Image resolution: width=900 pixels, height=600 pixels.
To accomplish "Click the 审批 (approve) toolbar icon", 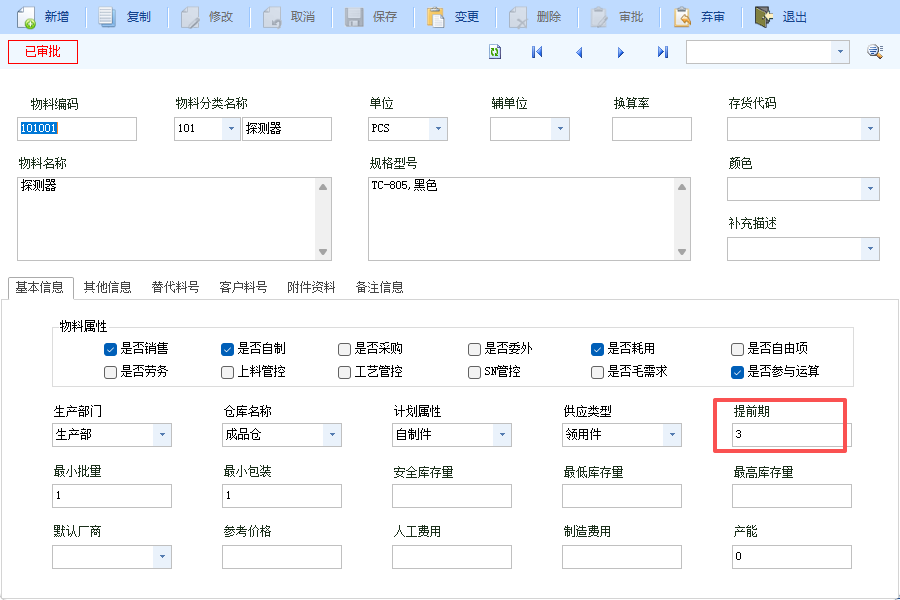I will (x=599, y=17).
